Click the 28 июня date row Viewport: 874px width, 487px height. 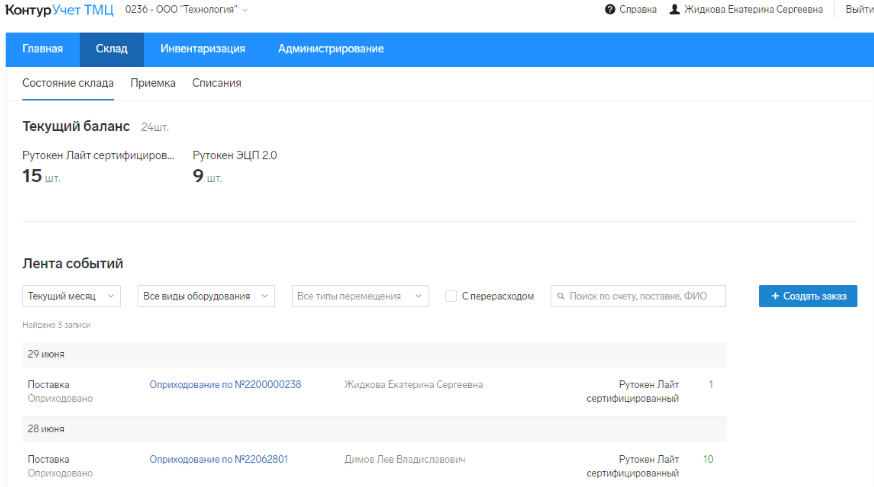[375, 429]
